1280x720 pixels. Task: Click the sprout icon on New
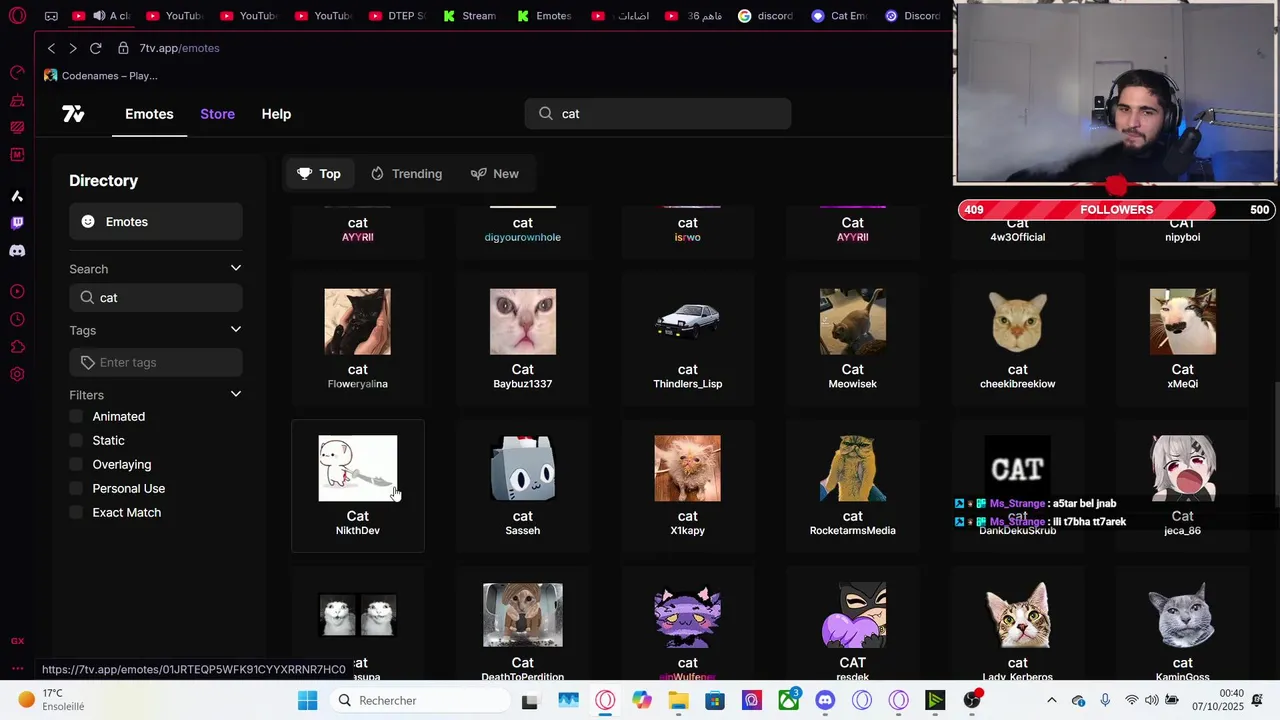(x=478, y=174)
